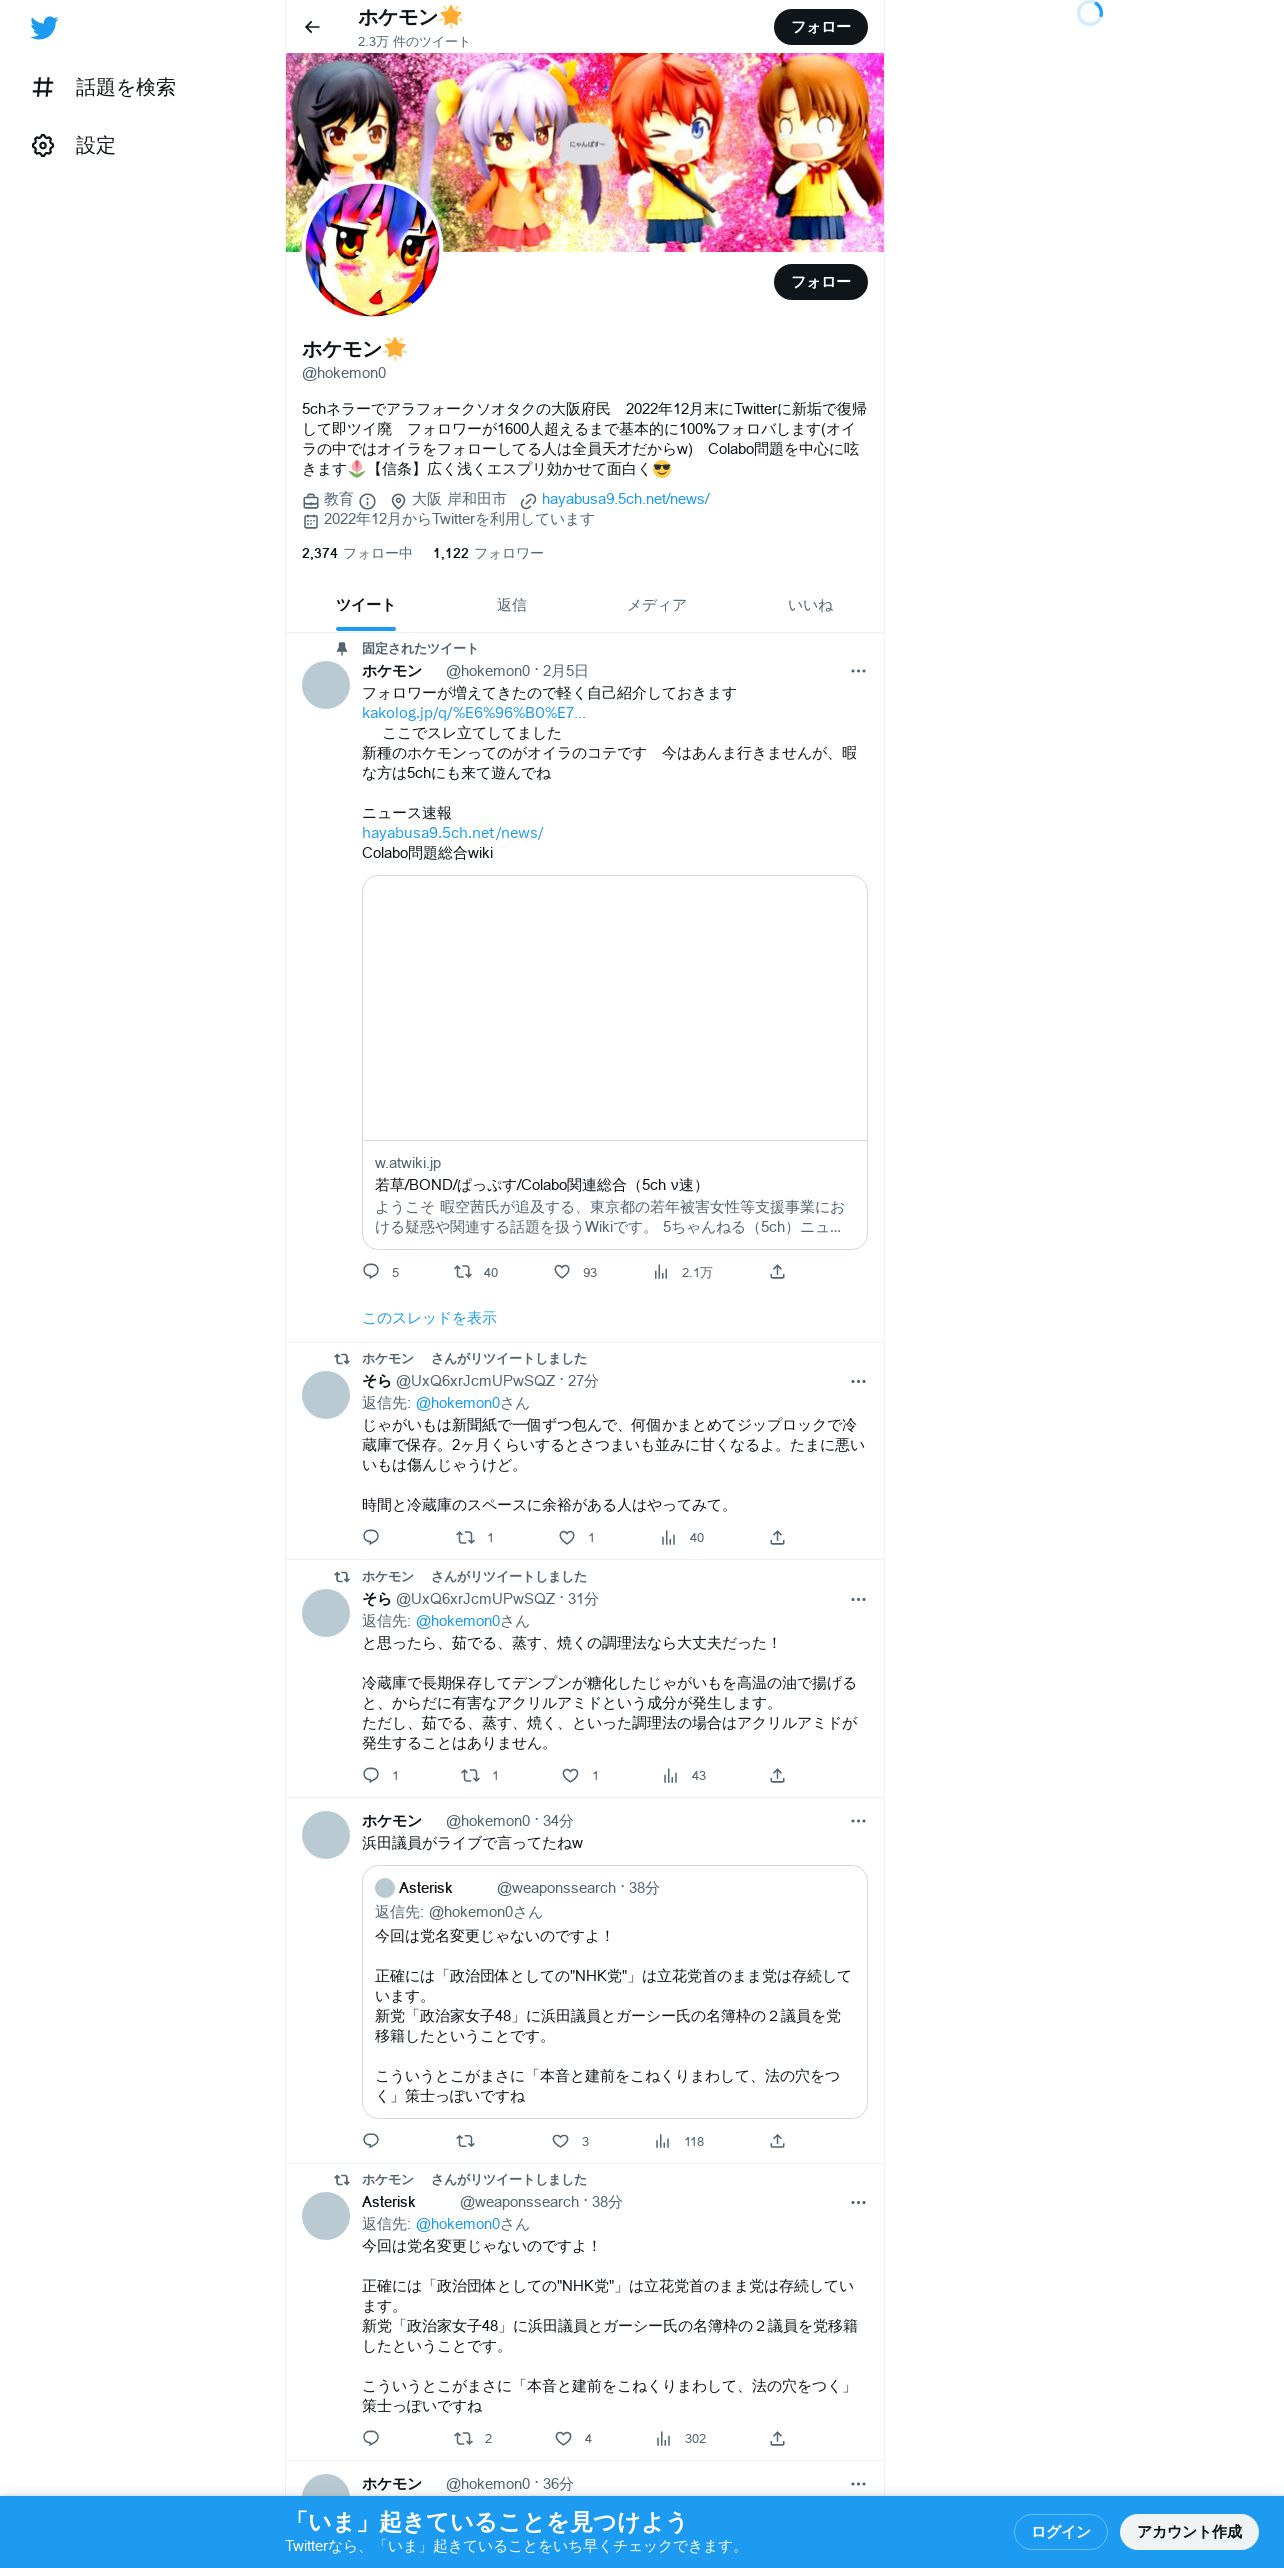Viewport: 1284px width, 2568px height.
Task: Select the いいね tab
Action: 810,605
